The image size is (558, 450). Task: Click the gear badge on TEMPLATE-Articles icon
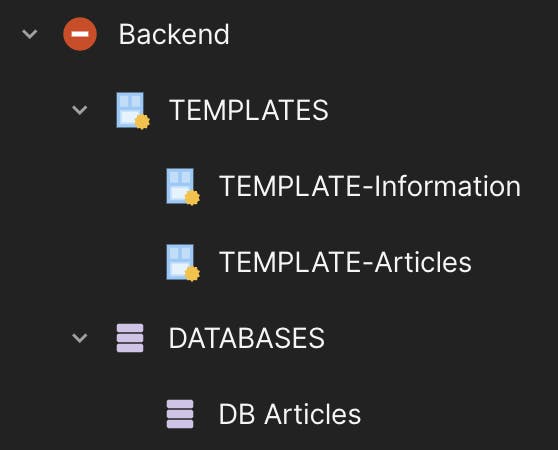click(193, 274)
